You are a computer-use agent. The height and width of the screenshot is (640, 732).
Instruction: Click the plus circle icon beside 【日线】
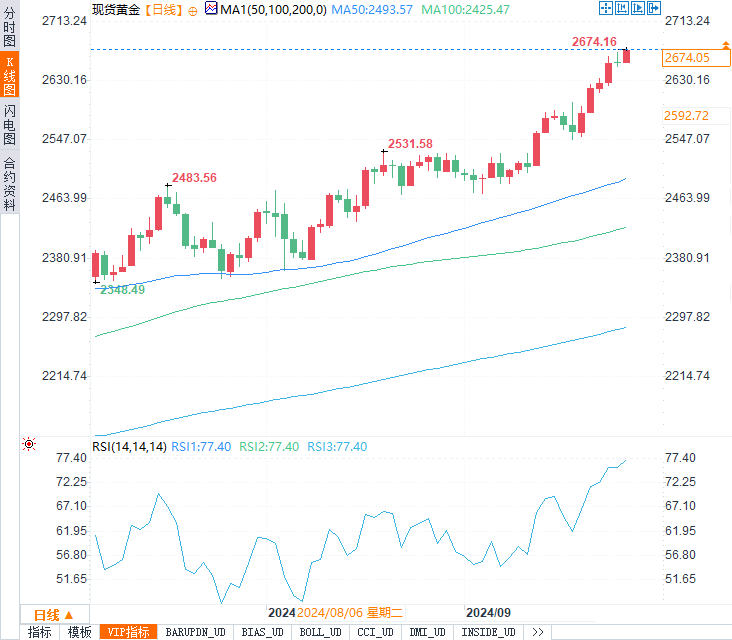(193, 9)
